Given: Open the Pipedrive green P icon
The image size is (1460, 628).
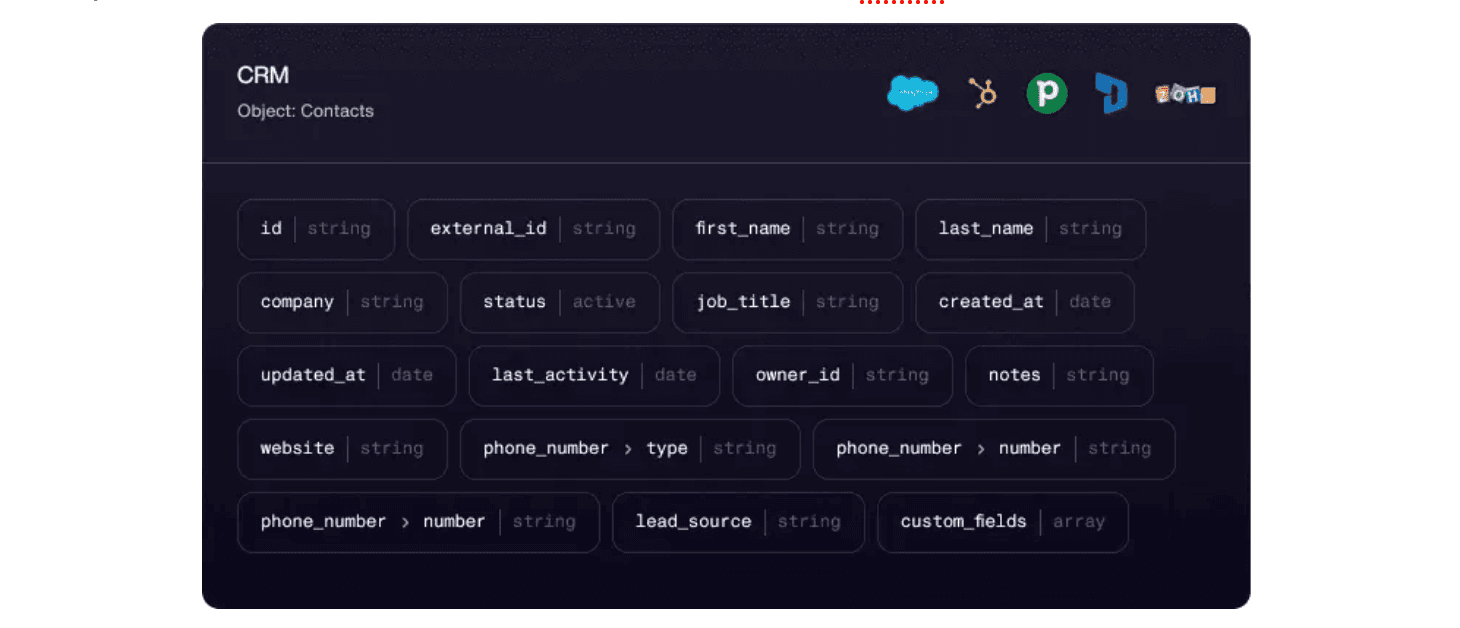Looking at the screenshot, I should click(1046, 94).
